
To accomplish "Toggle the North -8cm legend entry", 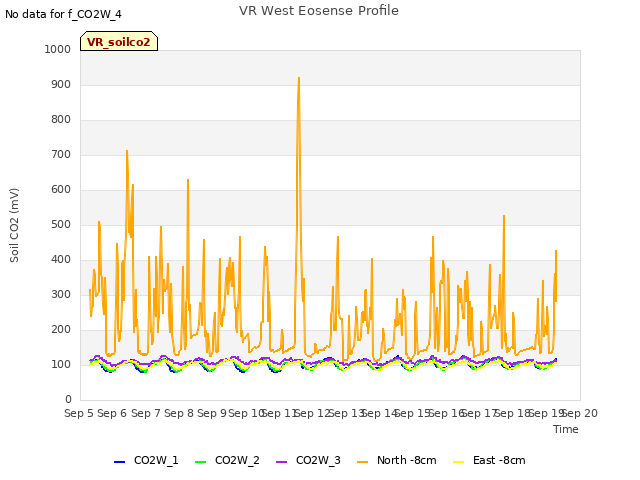I will 397,460.
